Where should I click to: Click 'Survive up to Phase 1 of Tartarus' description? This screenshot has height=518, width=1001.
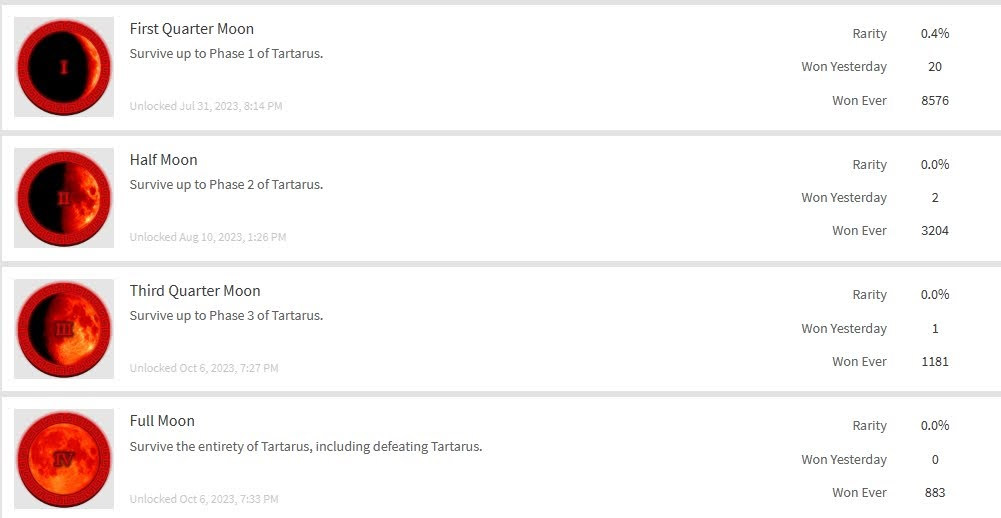226,54
